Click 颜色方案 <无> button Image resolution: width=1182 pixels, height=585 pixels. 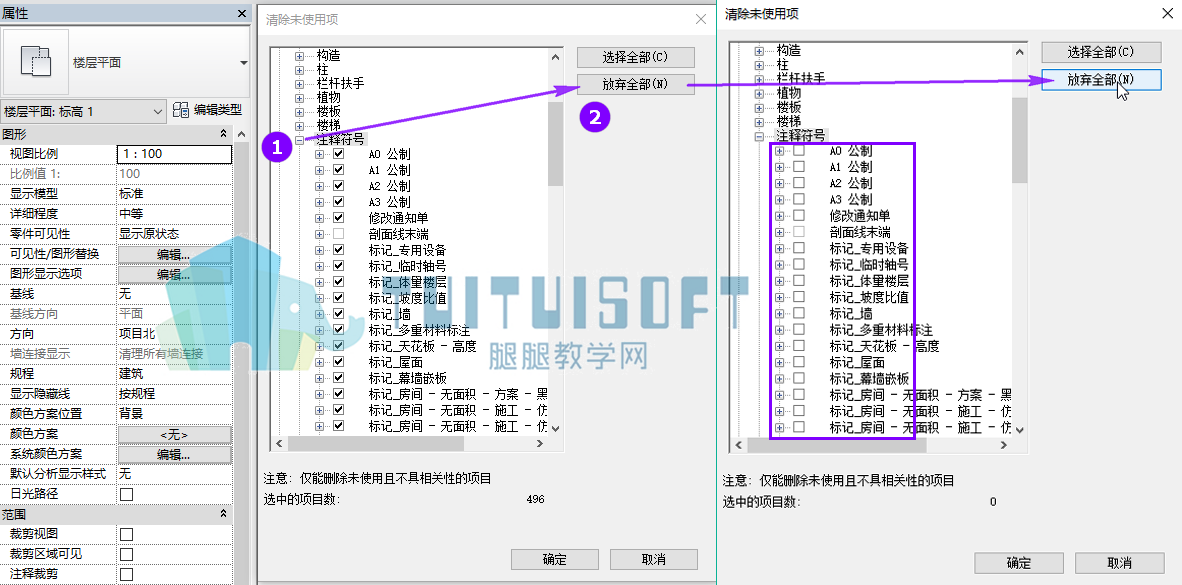(174, 434)
